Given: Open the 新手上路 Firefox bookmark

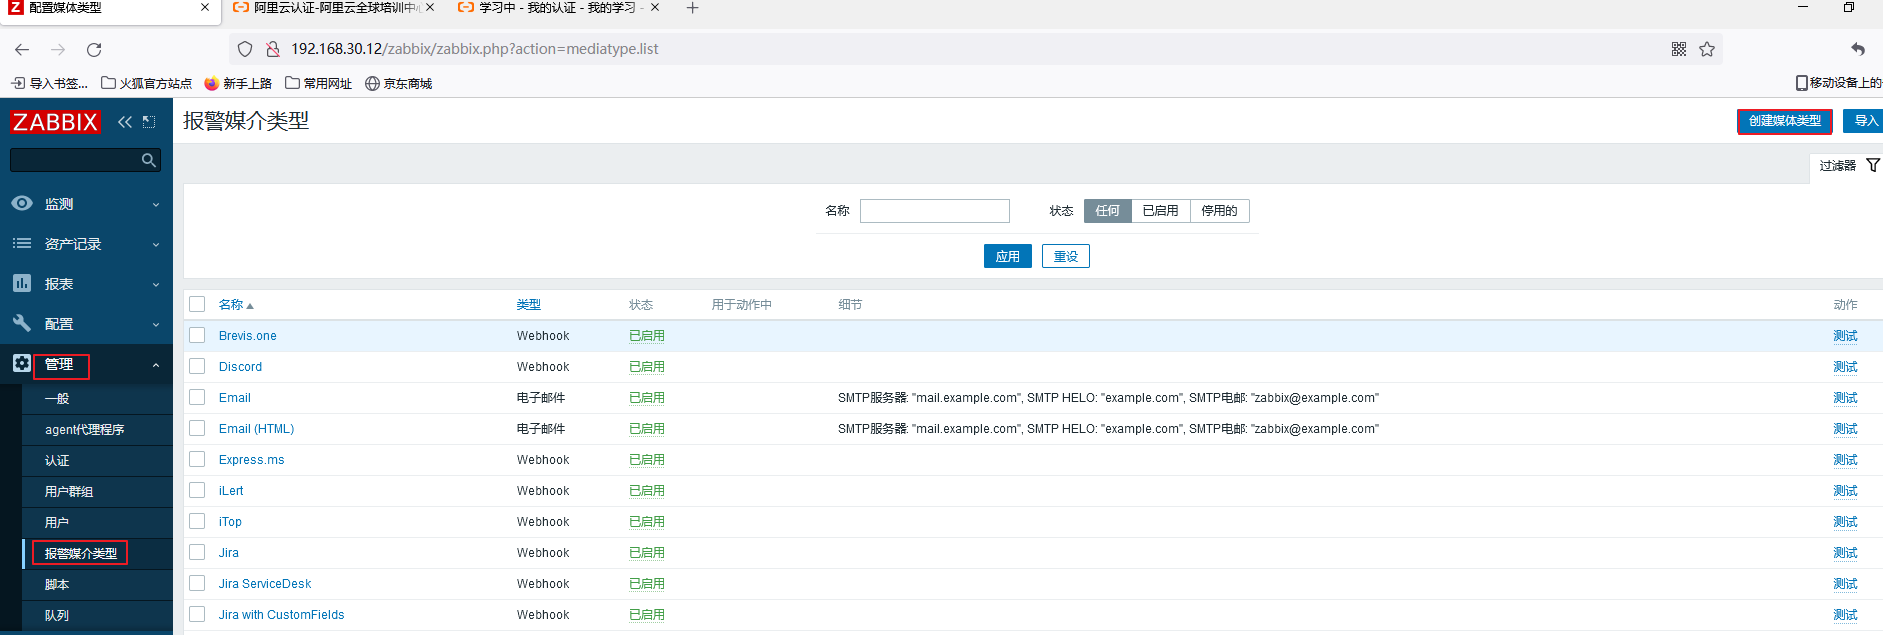Looking at the screenshot, I should [238, 83].
